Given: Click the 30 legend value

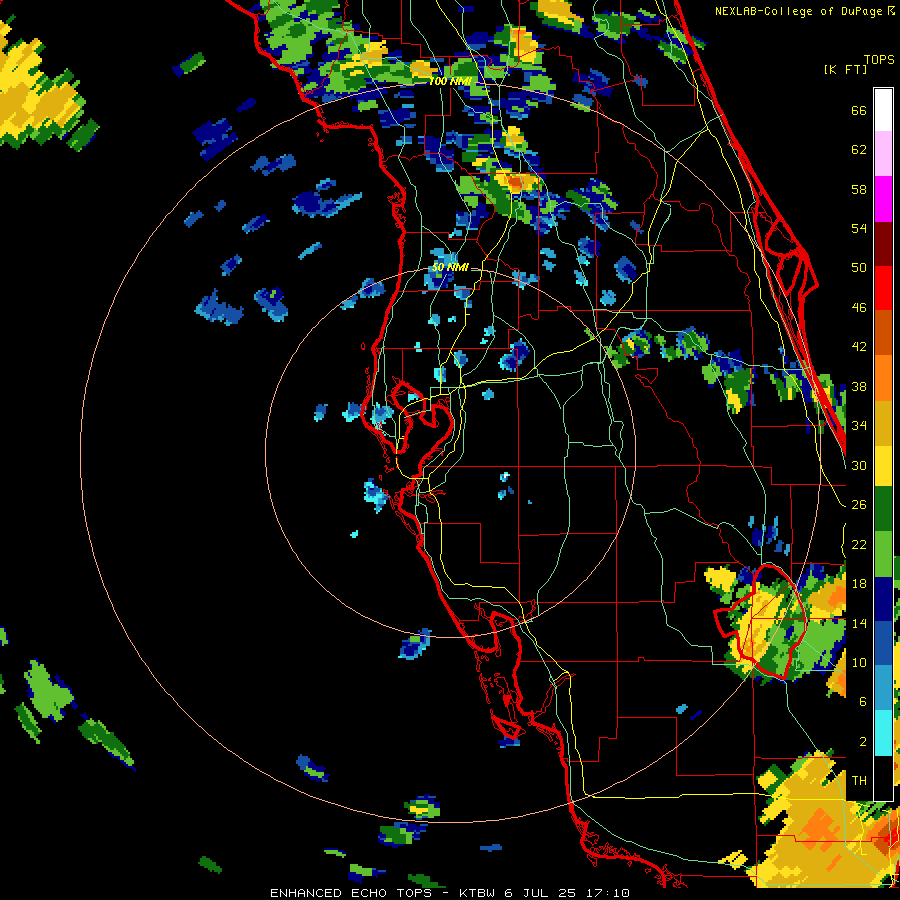Looking at the screenshot, I should (x=859, y=465).
